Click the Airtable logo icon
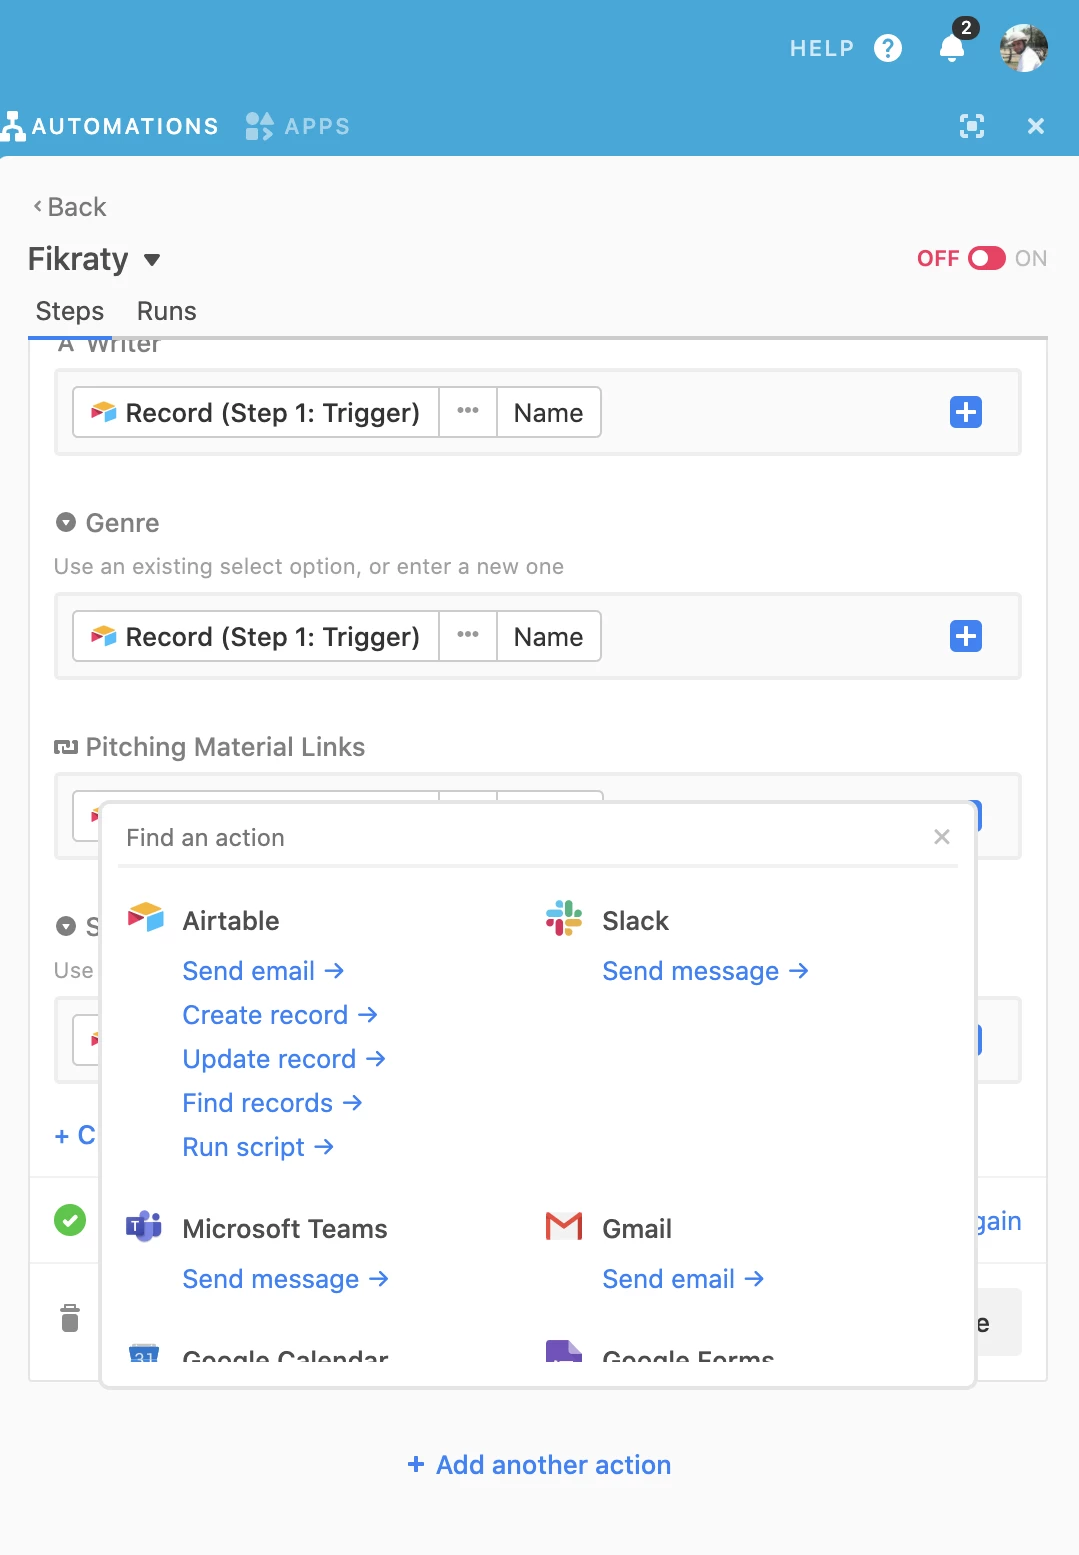Image resolution: width=1079 pixels, height=1555 pixels. point(146,917)
